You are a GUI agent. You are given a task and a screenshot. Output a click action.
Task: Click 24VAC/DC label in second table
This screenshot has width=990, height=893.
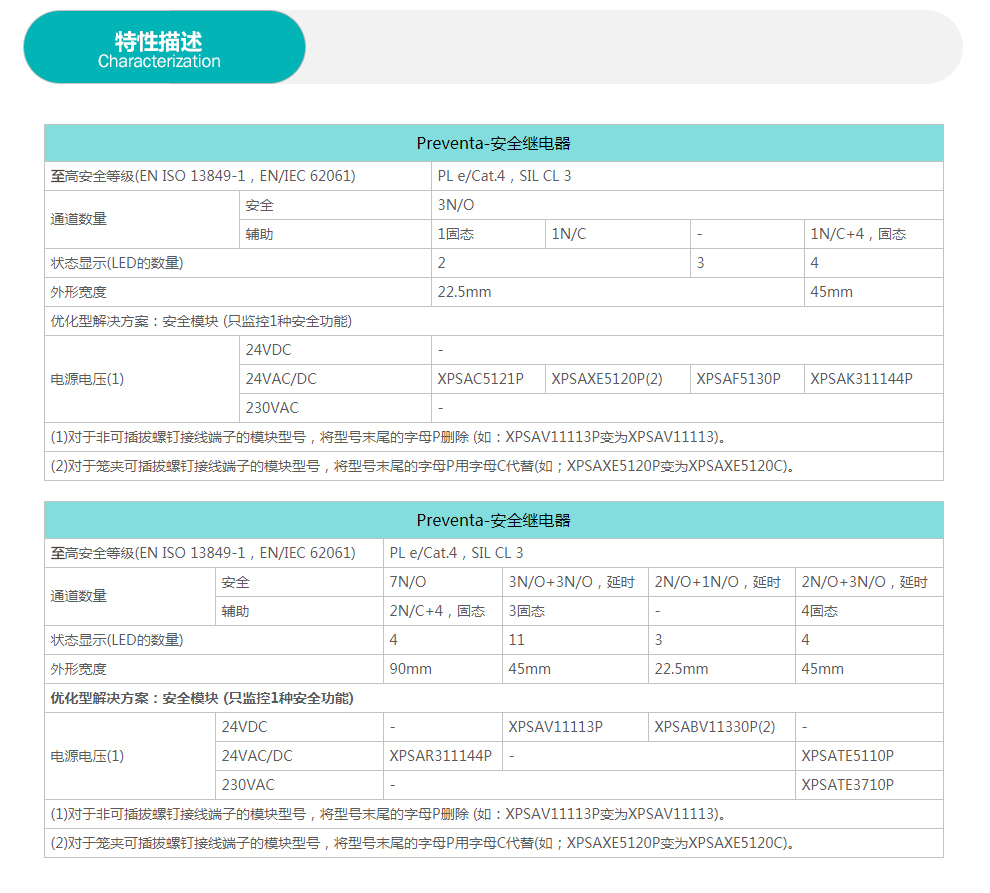pos(257,756)
